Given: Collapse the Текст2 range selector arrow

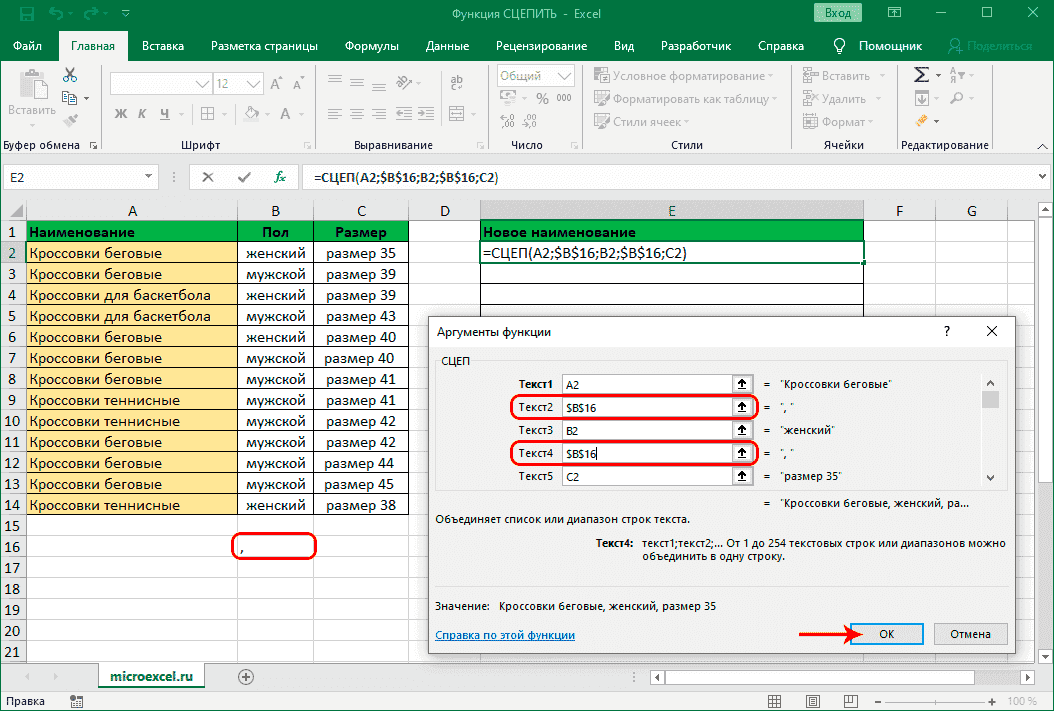Looking at the screenshot, I should [741, 407].
